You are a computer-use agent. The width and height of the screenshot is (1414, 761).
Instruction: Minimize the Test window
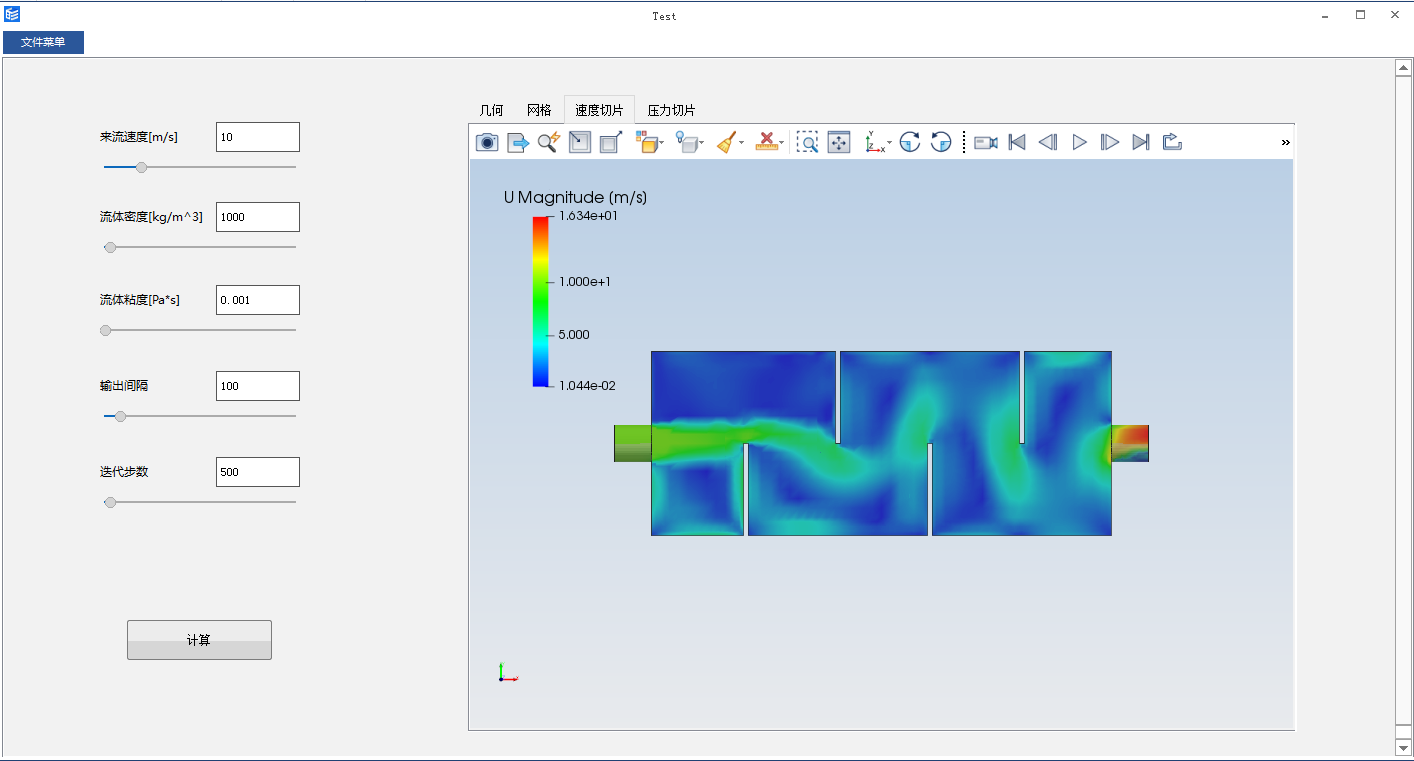point(1326,15)
